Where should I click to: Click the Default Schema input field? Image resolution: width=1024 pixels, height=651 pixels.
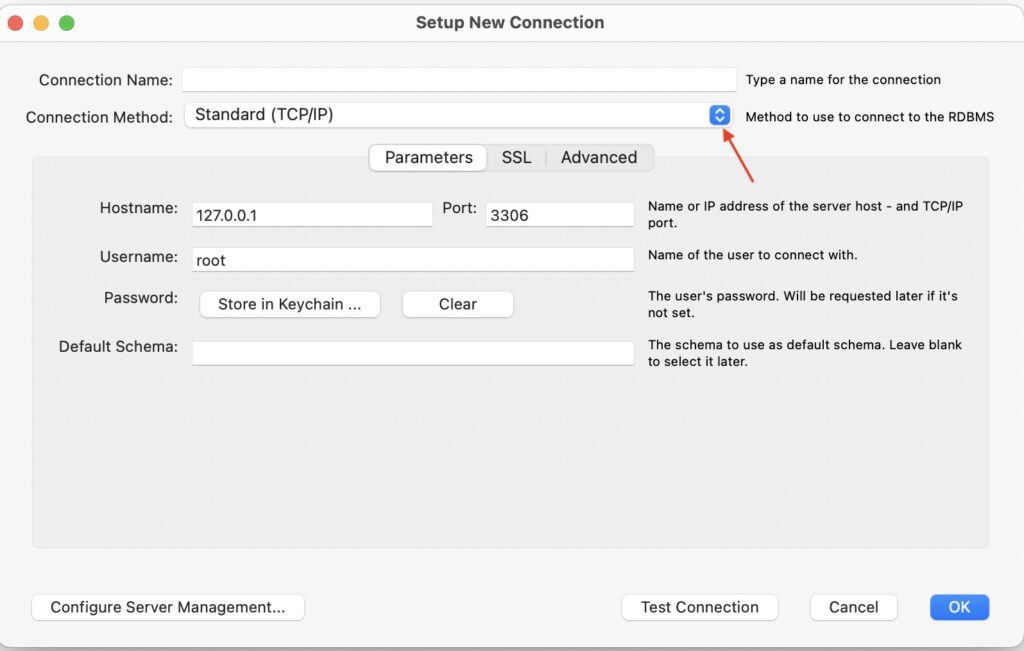click(x=412, y=352)
